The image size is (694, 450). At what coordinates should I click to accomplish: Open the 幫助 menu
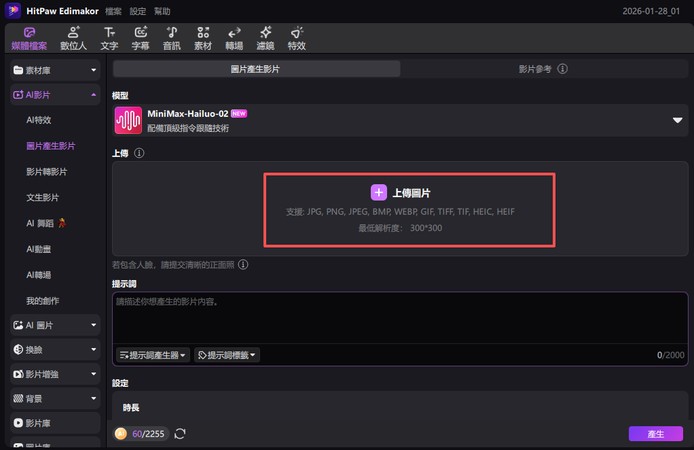pos(162,12)
